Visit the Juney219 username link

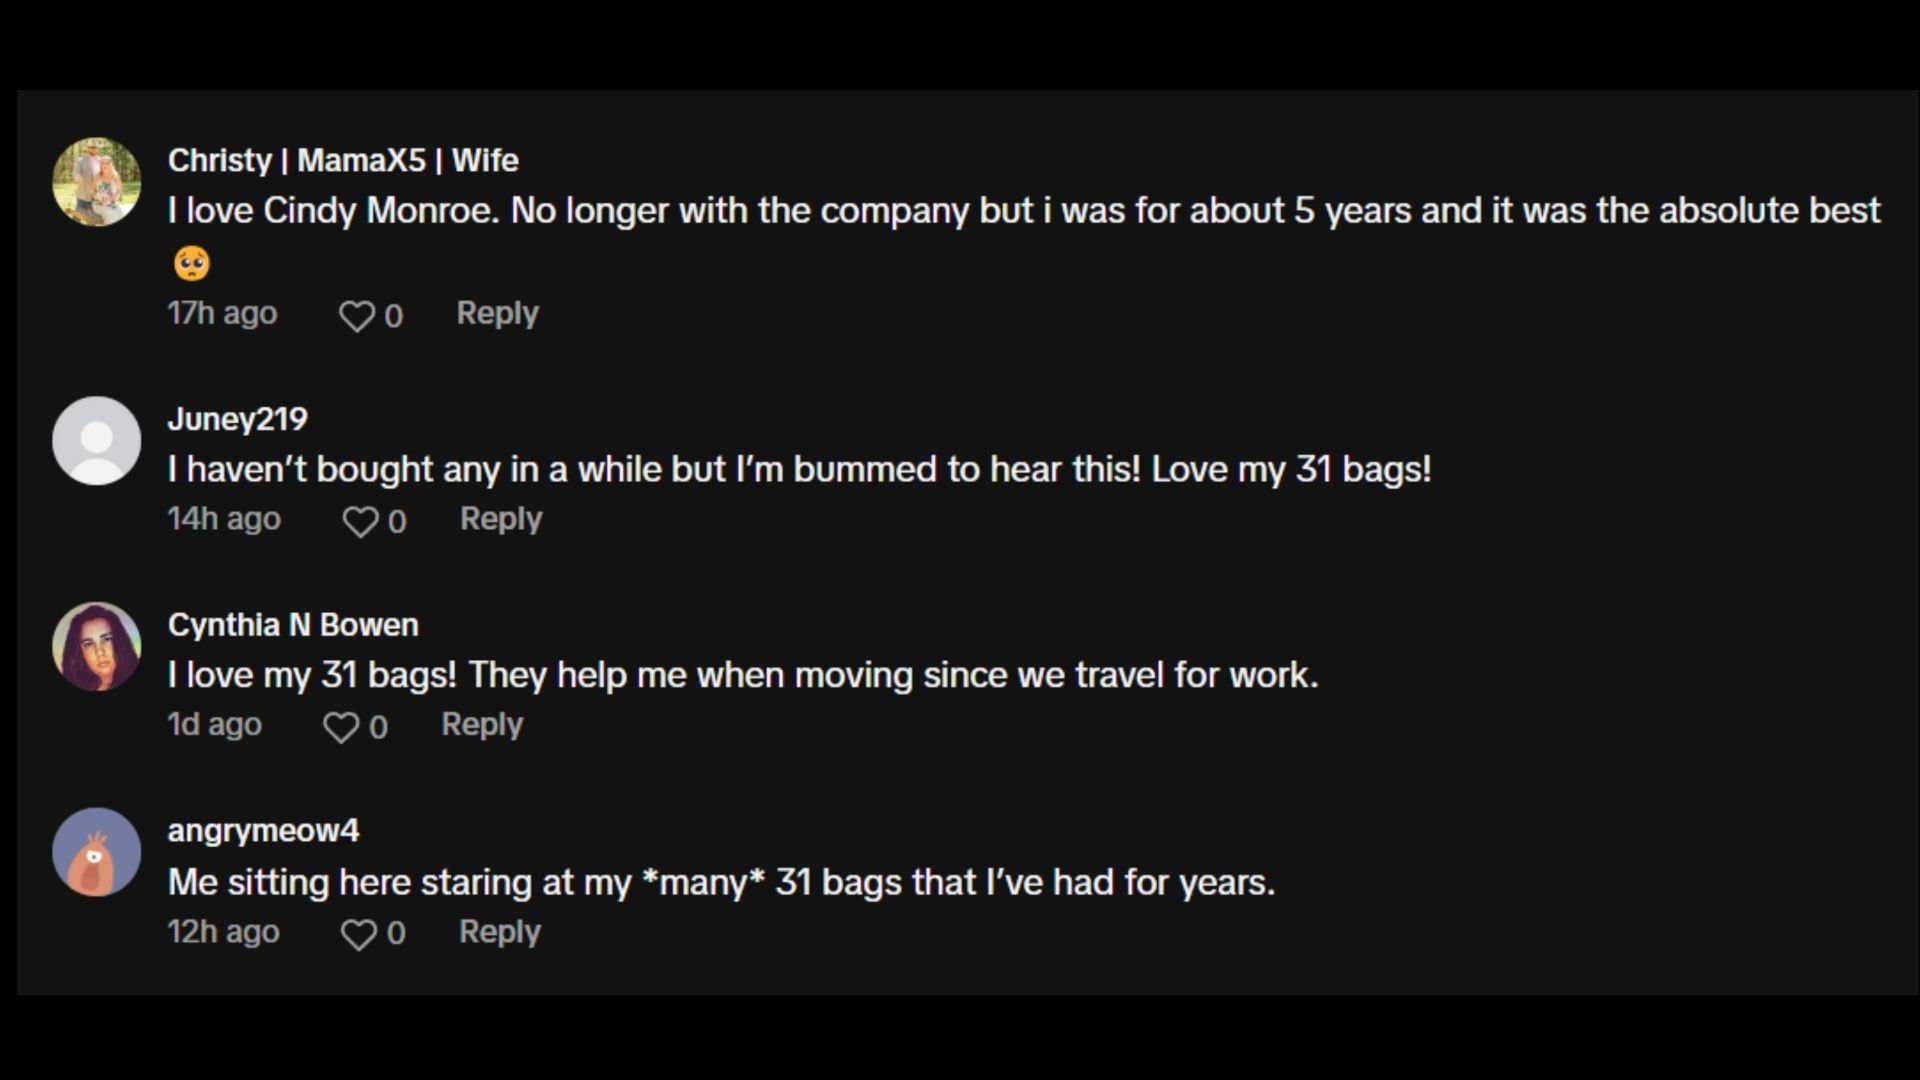click(x=237, y=419)
